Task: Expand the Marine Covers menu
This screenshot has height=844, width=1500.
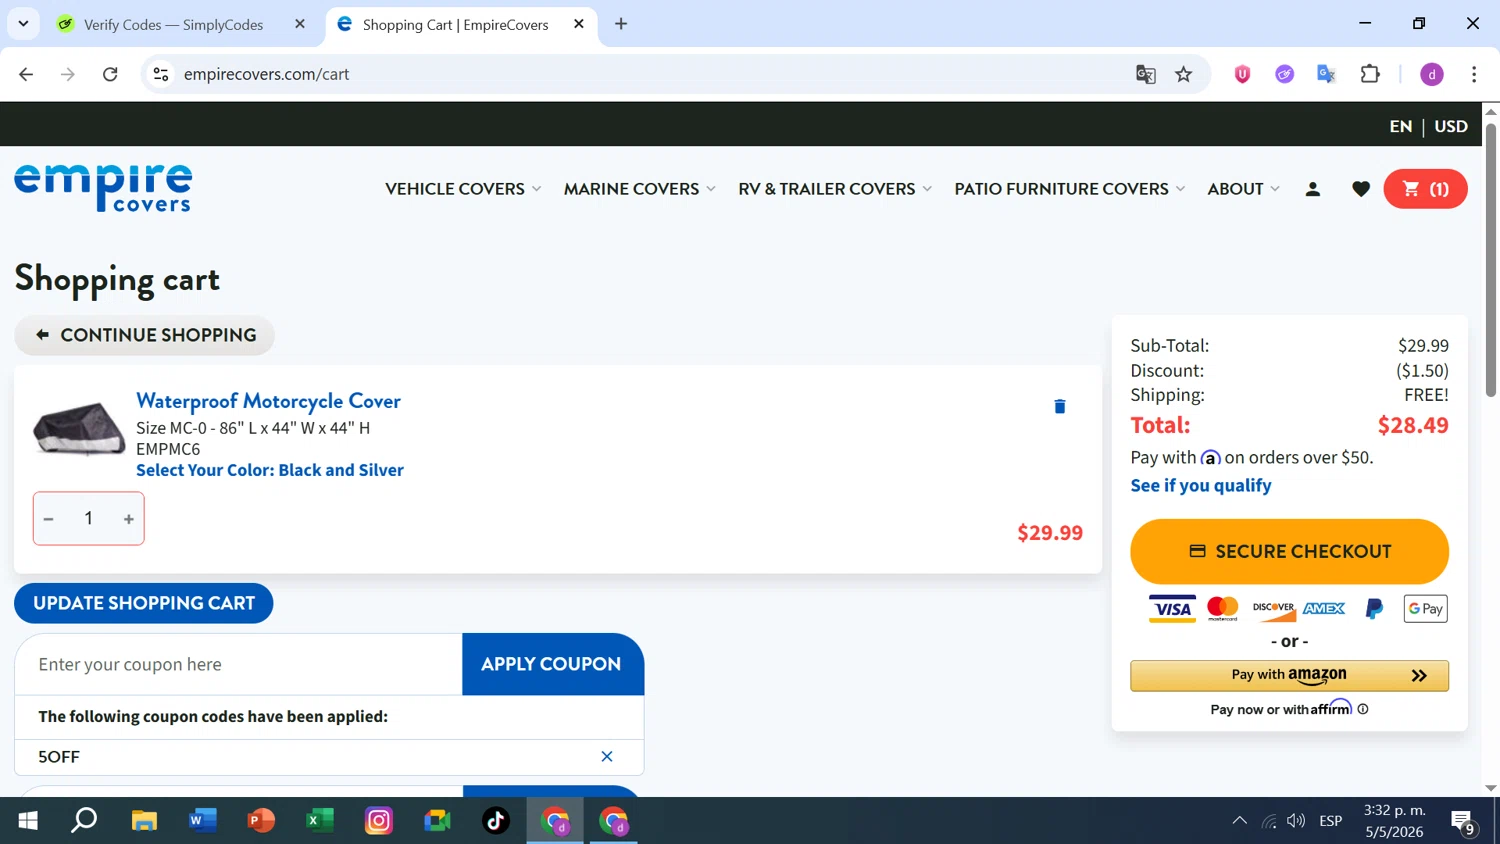Action: (x=640, y=189)
